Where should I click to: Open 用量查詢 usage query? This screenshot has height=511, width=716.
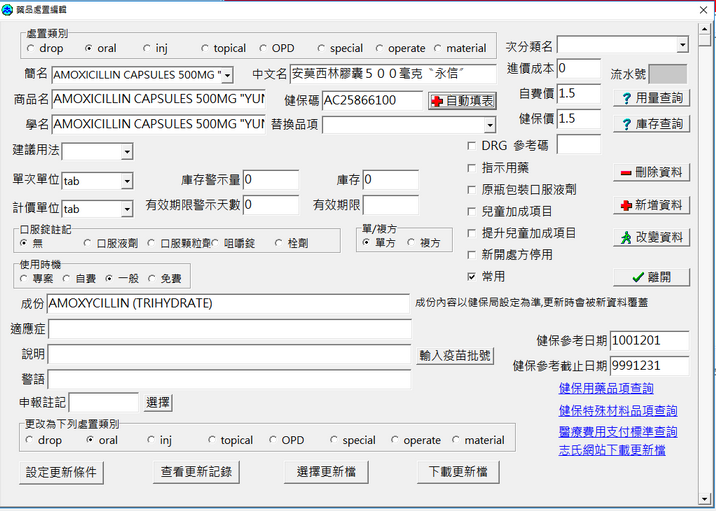click(x=651, y=98)
